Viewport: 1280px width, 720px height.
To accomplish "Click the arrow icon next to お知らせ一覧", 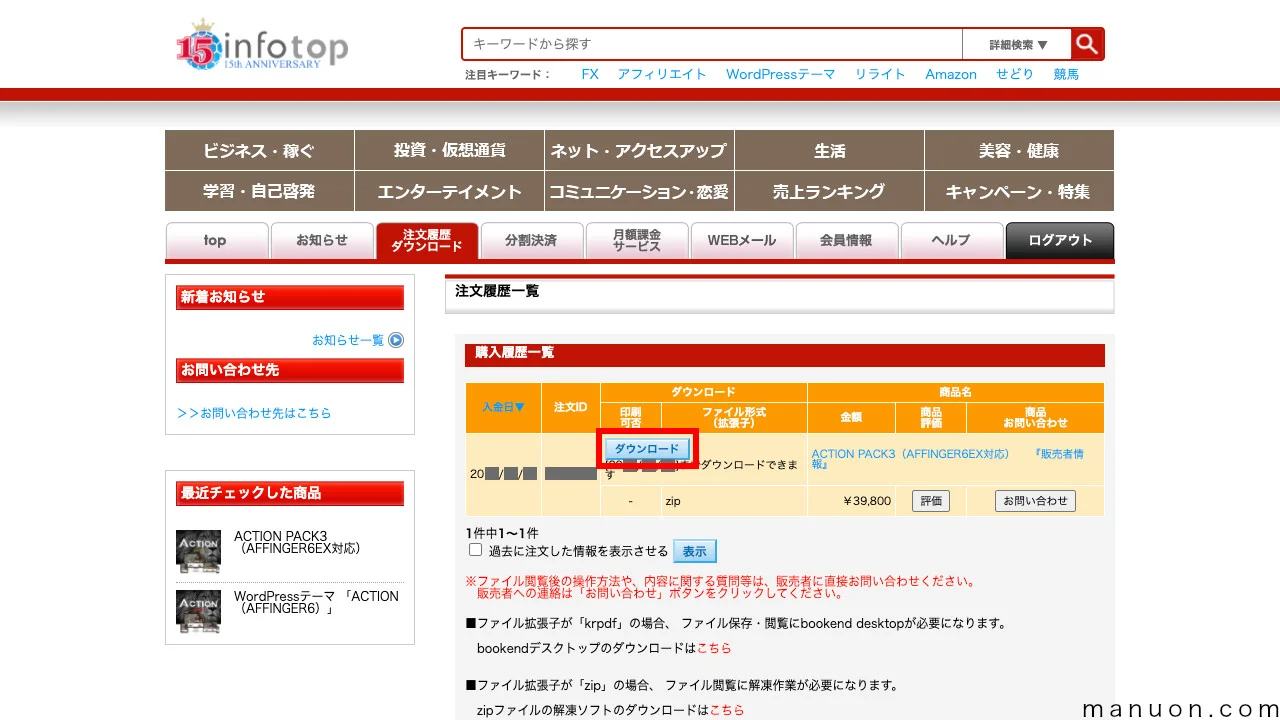I will click(398, 341).
